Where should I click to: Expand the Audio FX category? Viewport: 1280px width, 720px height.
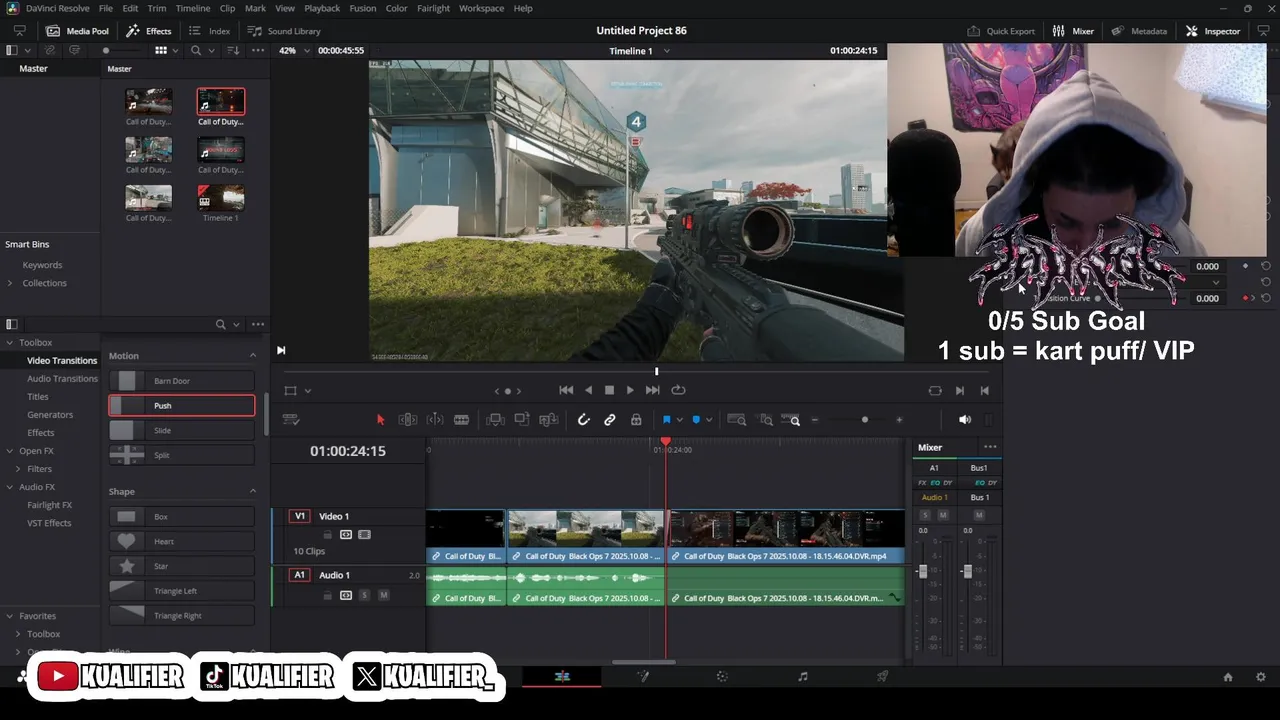(x=10, y=487)
